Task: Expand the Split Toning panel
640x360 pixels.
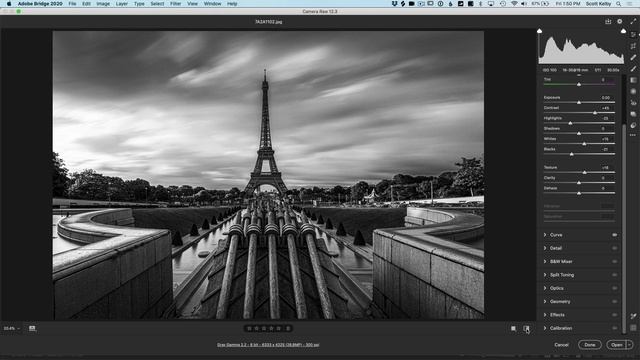Action: click(x=545, y=275)
